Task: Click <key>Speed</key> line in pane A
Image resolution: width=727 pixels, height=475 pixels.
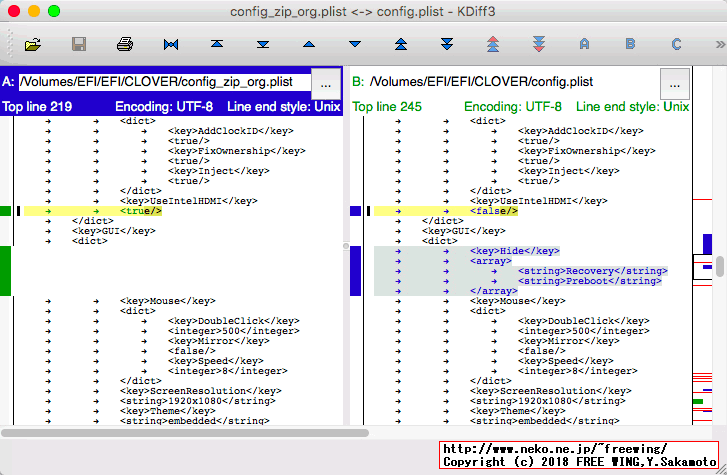Action: pos(216,361)
